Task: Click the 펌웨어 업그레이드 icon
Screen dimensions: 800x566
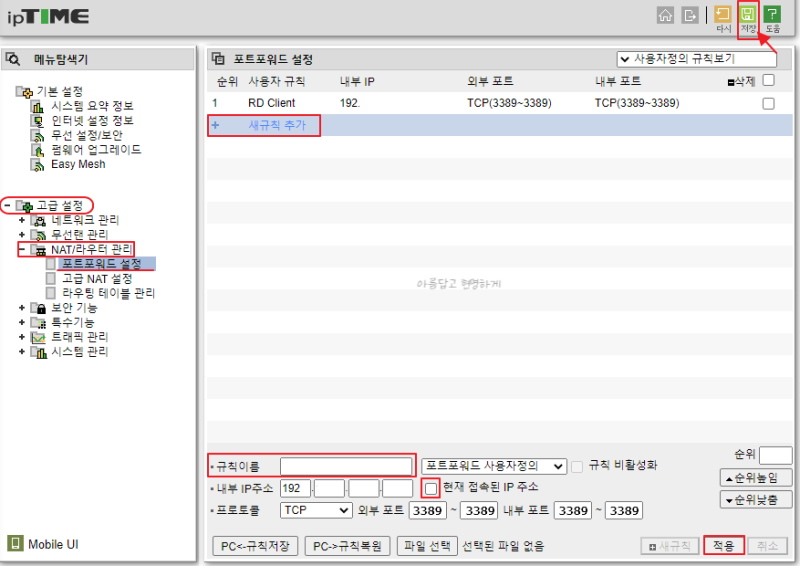Action: [38, 151]
